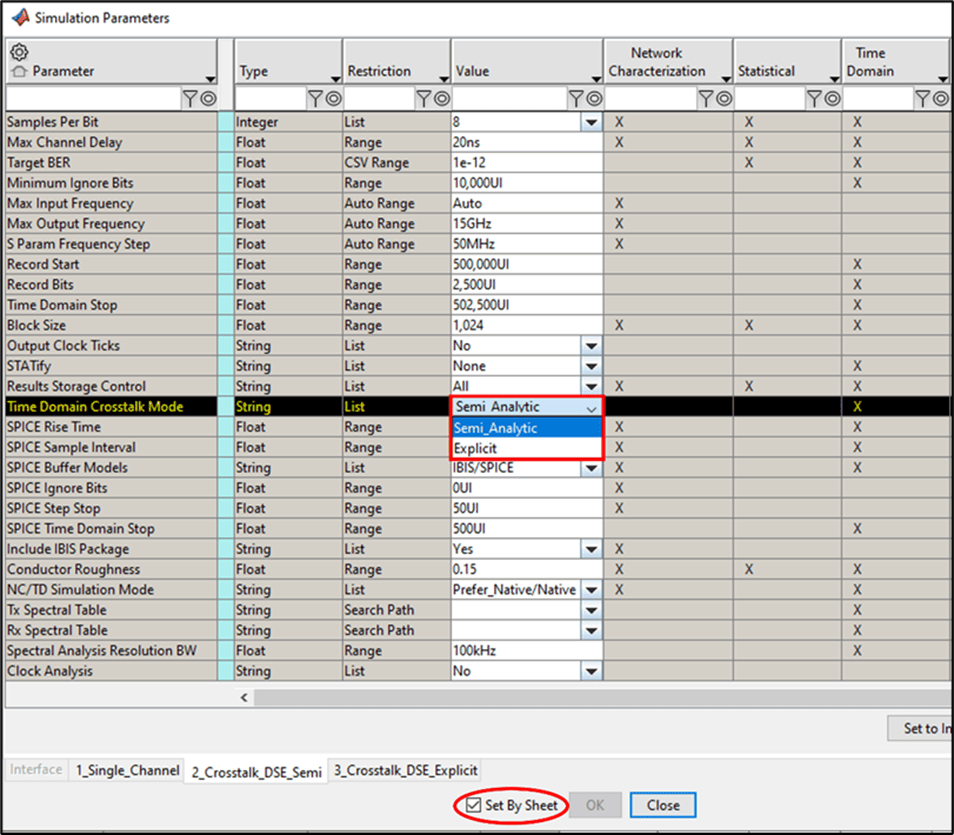The width and height of the screenshot is (954, 835).
Task: Click the Target BER value field
Action: pos(527,163)
